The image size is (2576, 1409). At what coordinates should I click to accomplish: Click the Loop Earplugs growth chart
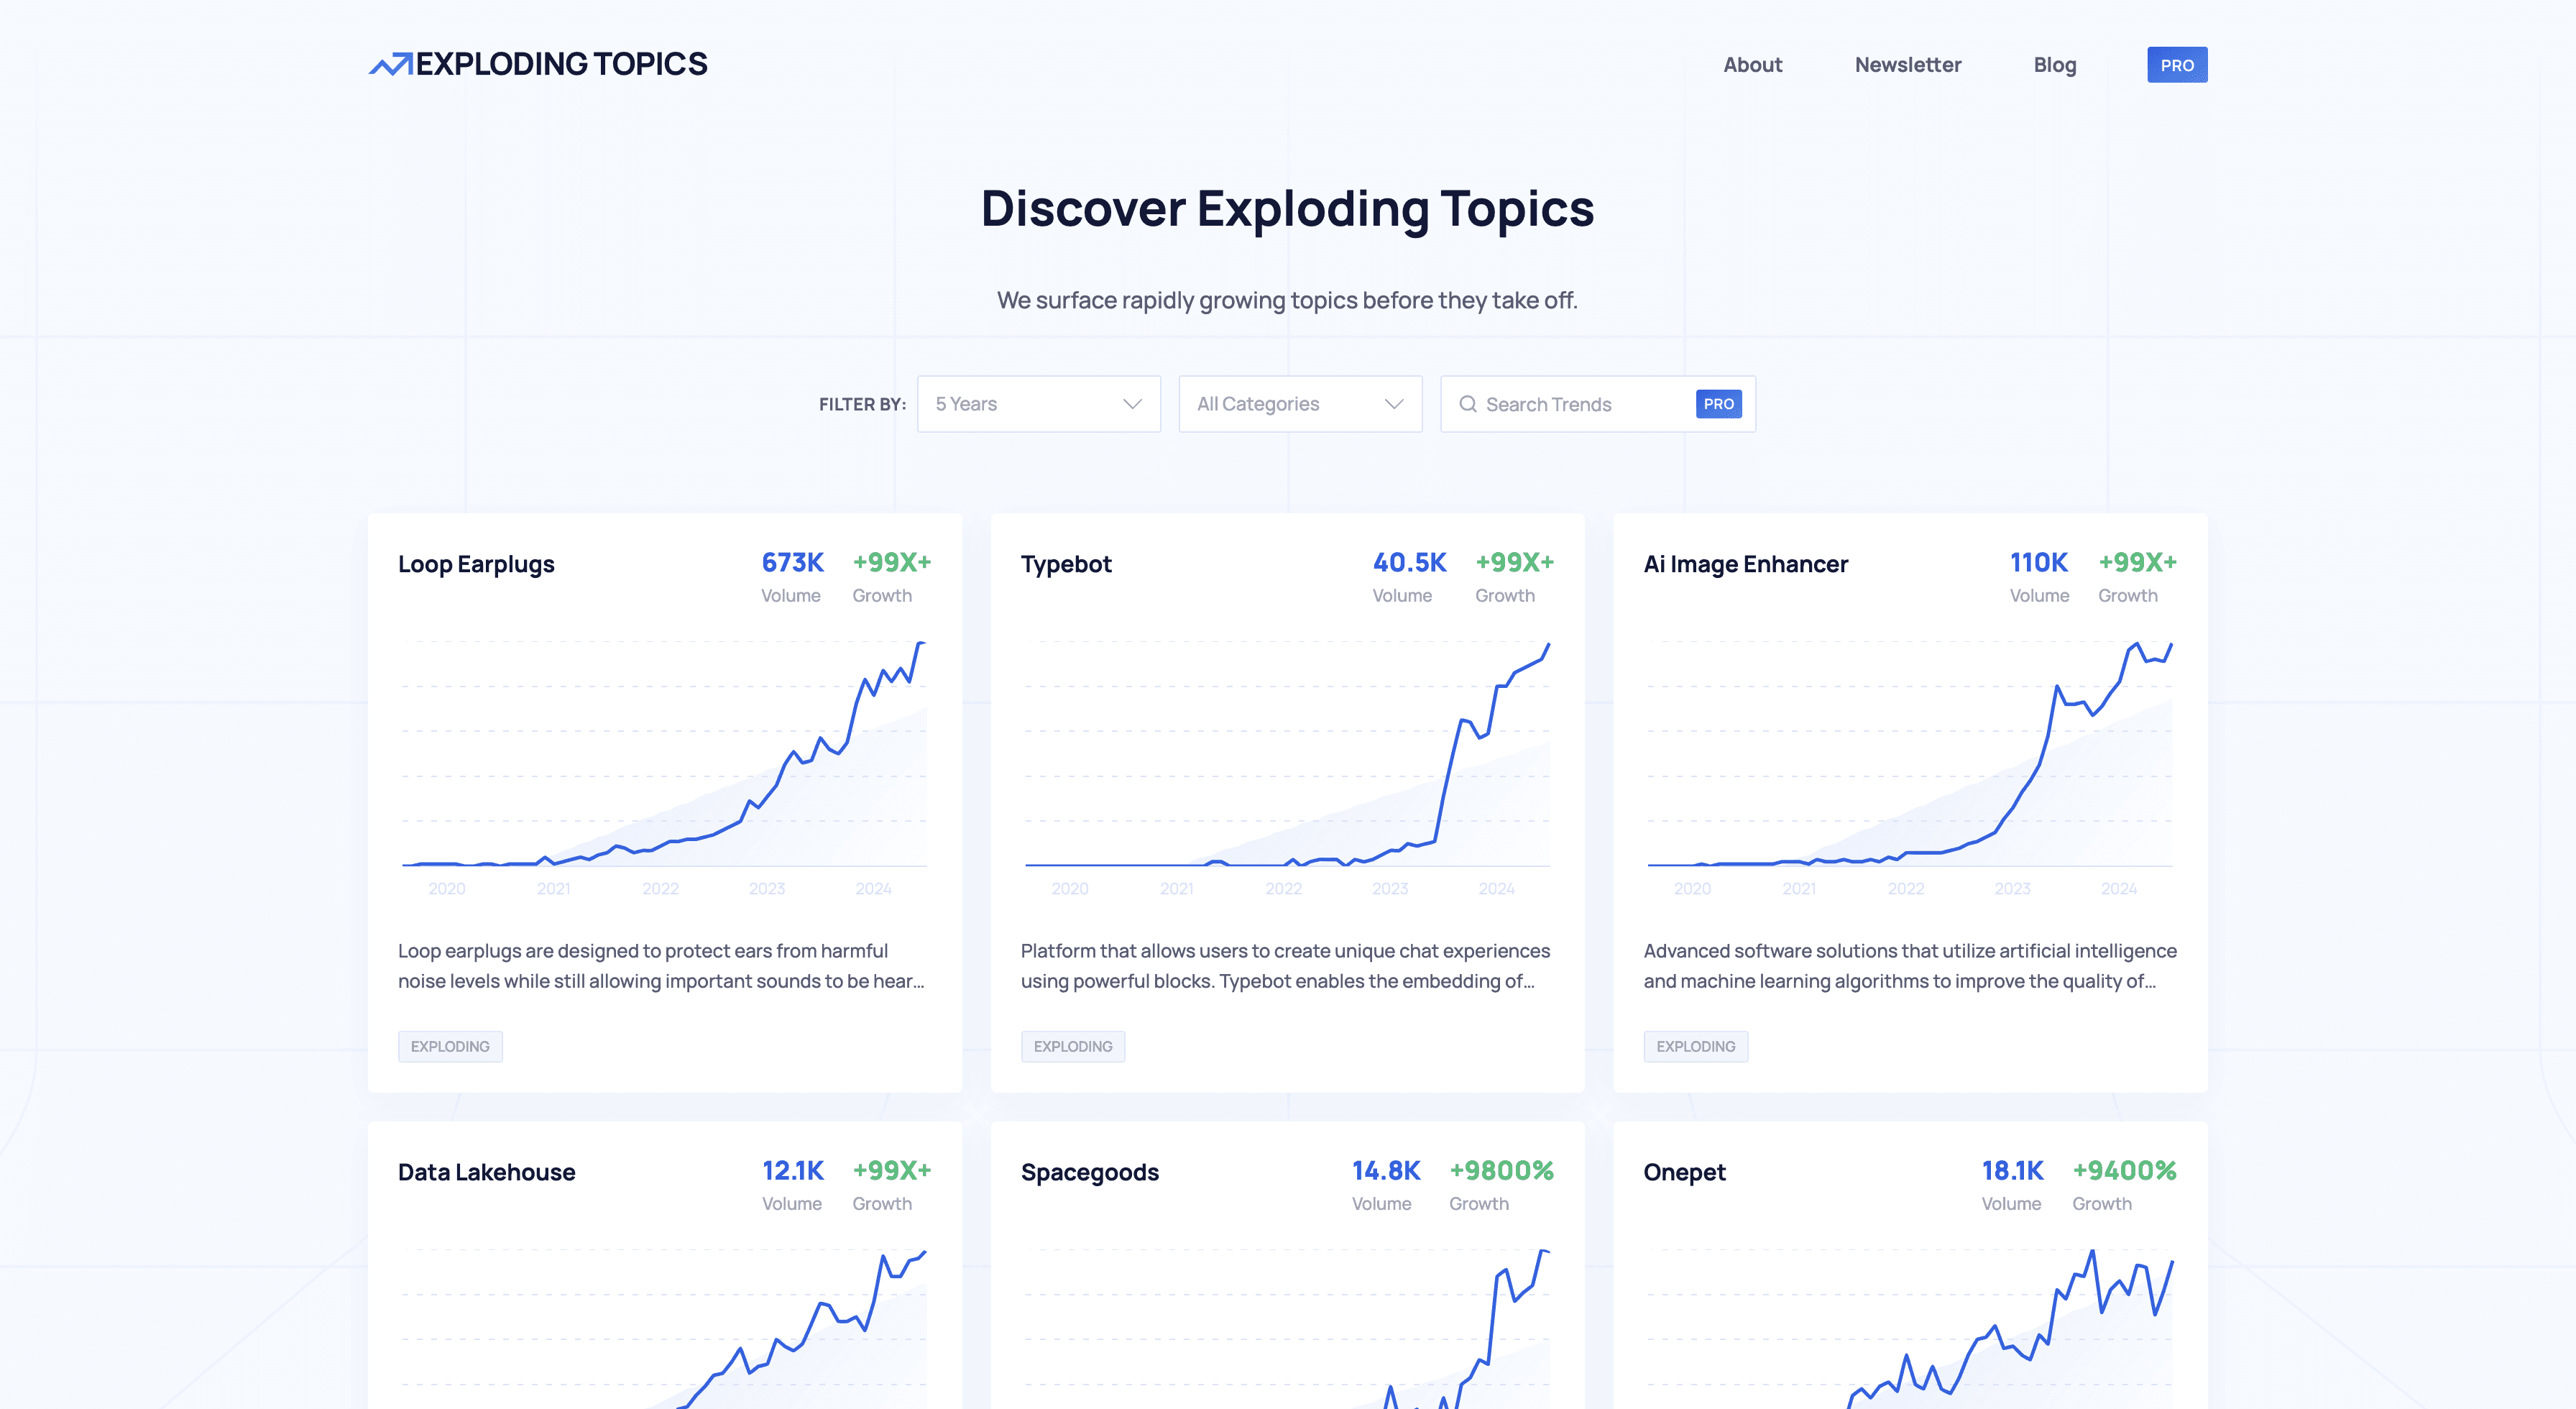point(664,760)
